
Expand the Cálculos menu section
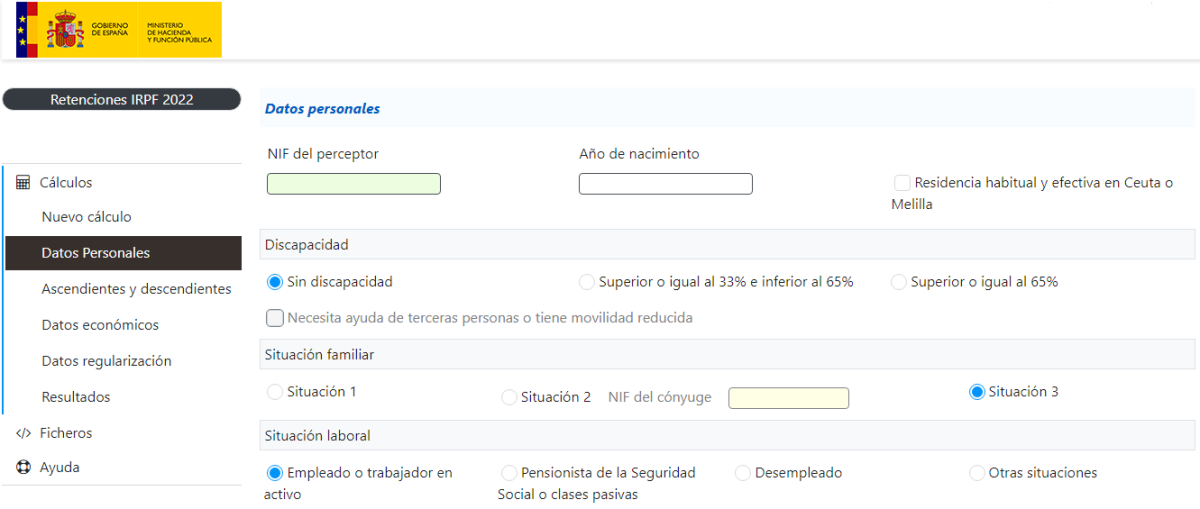[x=66, y=183]
